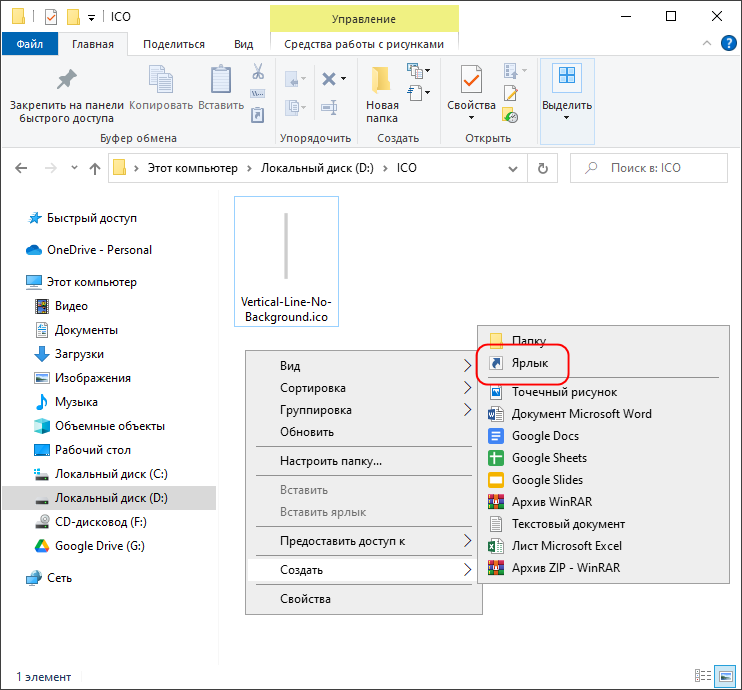Click the Easy access icon
Viewport: 742px width, 690px height.
(x=415, y=93)
